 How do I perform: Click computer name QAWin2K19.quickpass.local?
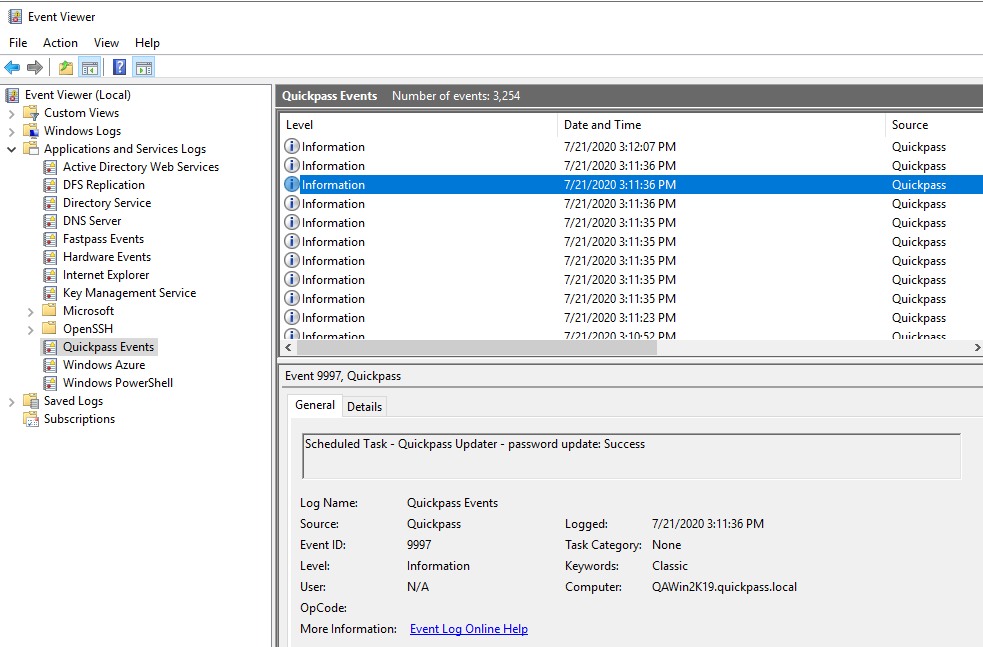point(724,587)
